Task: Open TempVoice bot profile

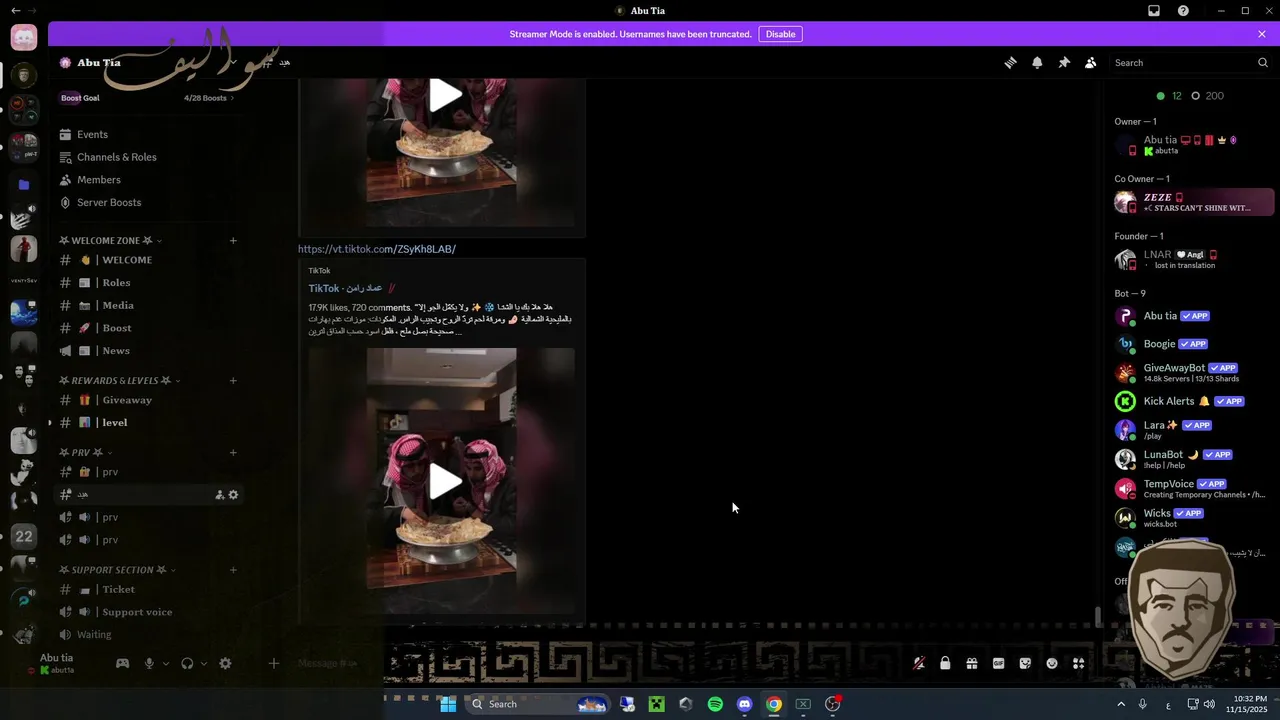Action: (x=1193, y=488)
